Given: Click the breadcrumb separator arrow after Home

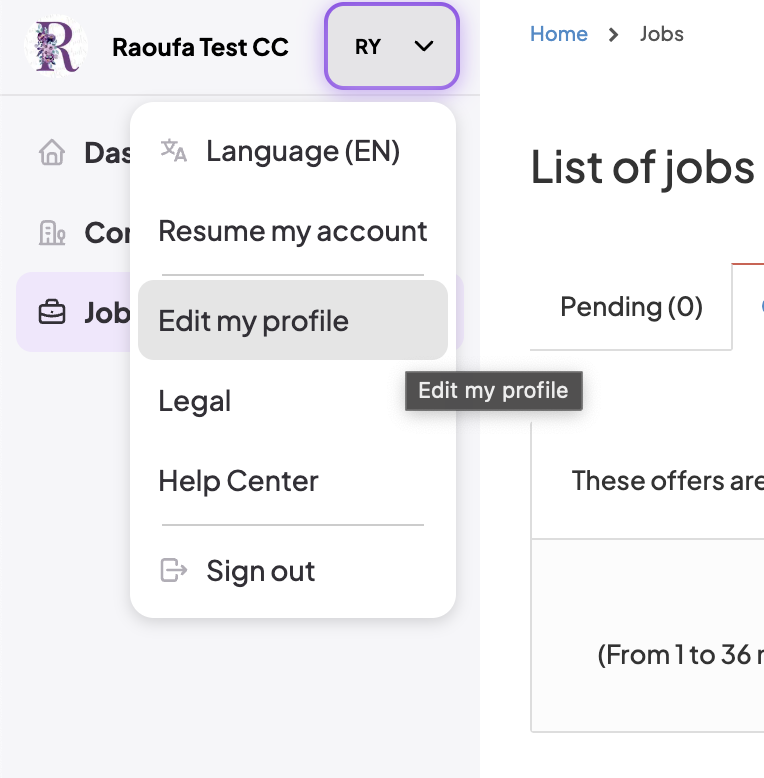Looking at the screenshot, I should click(613, 34).
